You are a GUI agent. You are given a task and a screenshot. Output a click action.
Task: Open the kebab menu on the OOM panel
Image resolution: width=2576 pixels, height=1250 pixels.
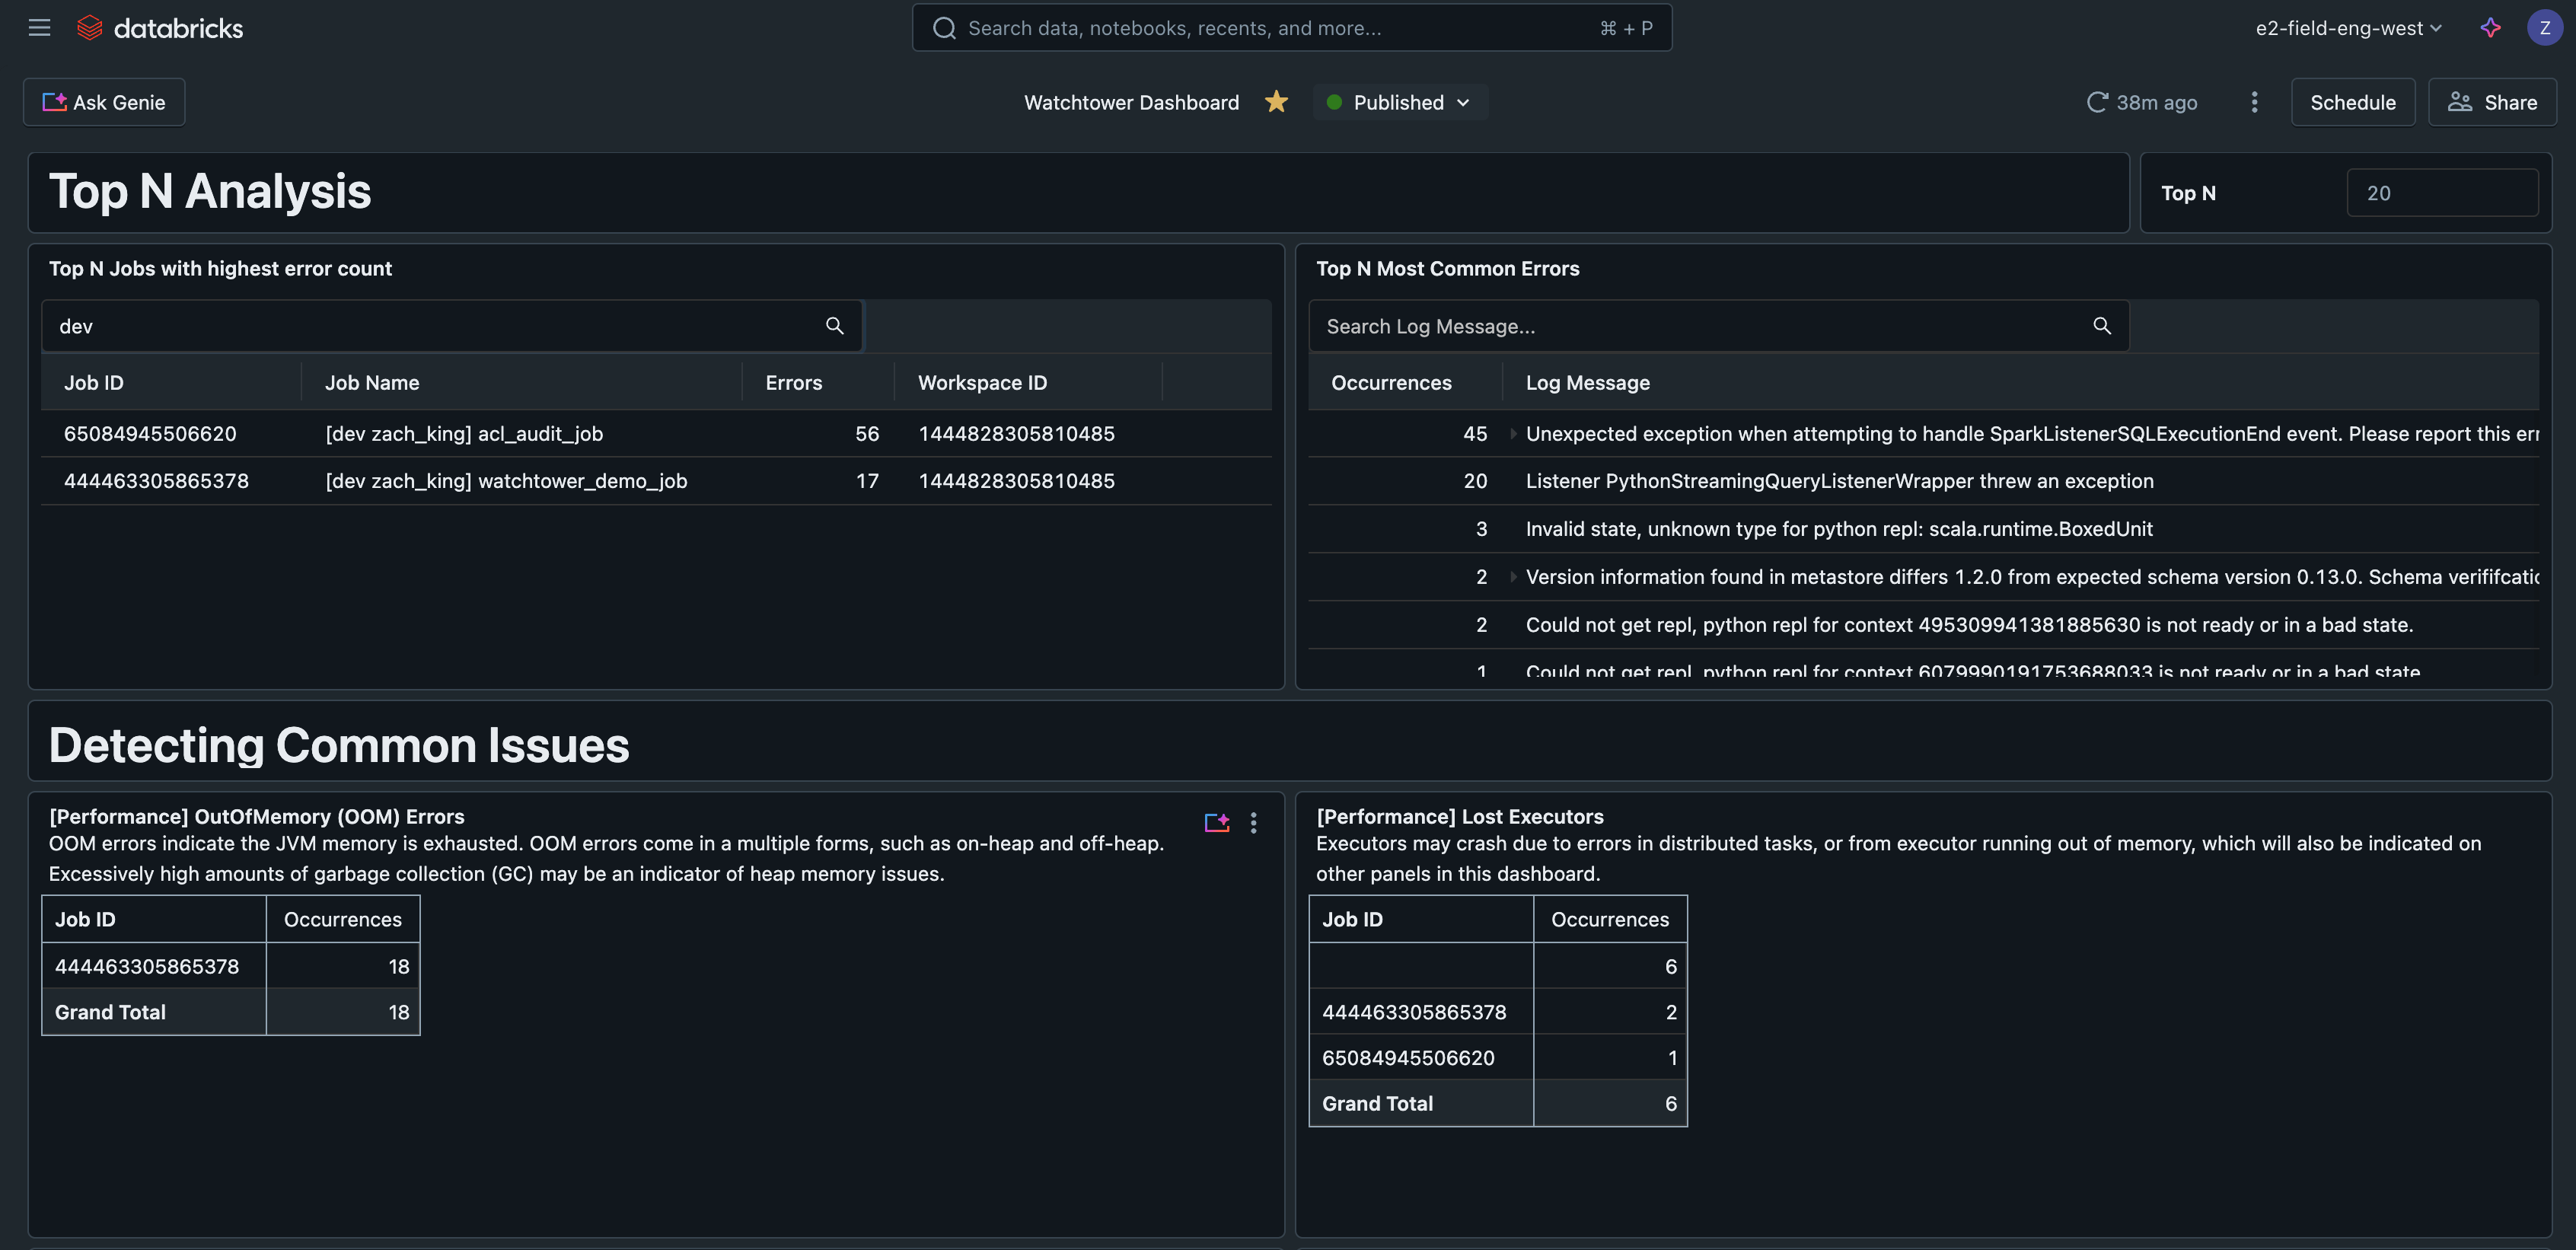pos(1254,822)
